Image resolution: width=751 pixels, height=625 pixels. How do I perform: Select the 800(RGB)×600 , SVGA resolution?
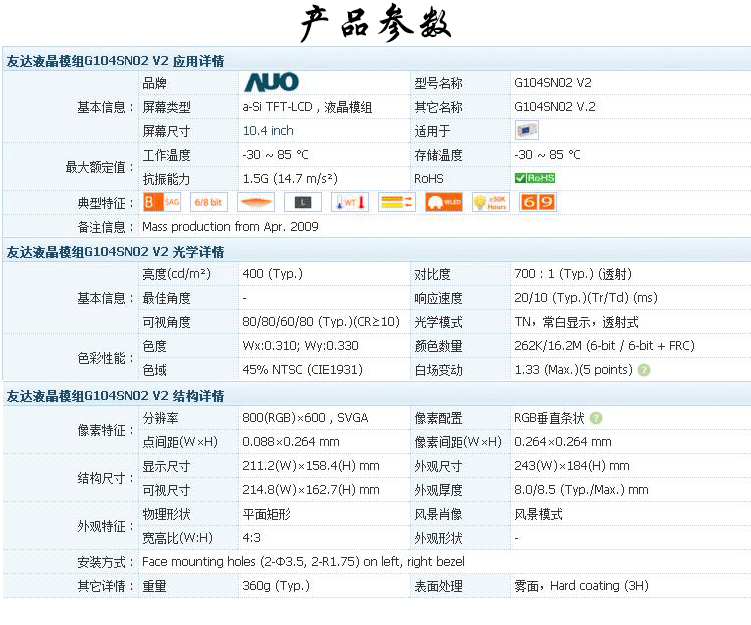[x=305, y=418]
